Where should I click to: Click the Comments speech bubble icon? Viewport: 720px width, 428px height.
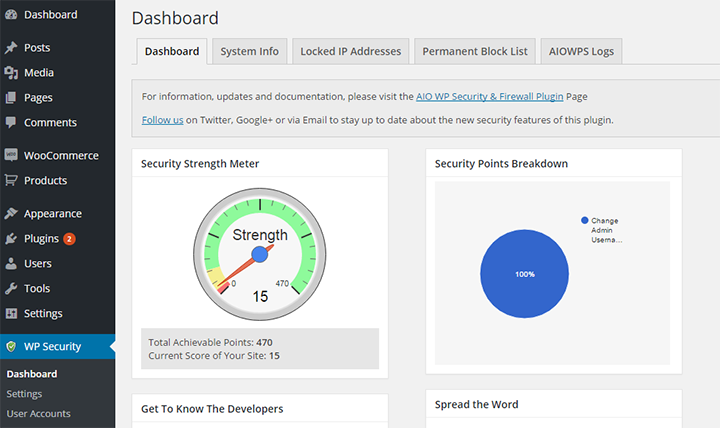point(11,122)
